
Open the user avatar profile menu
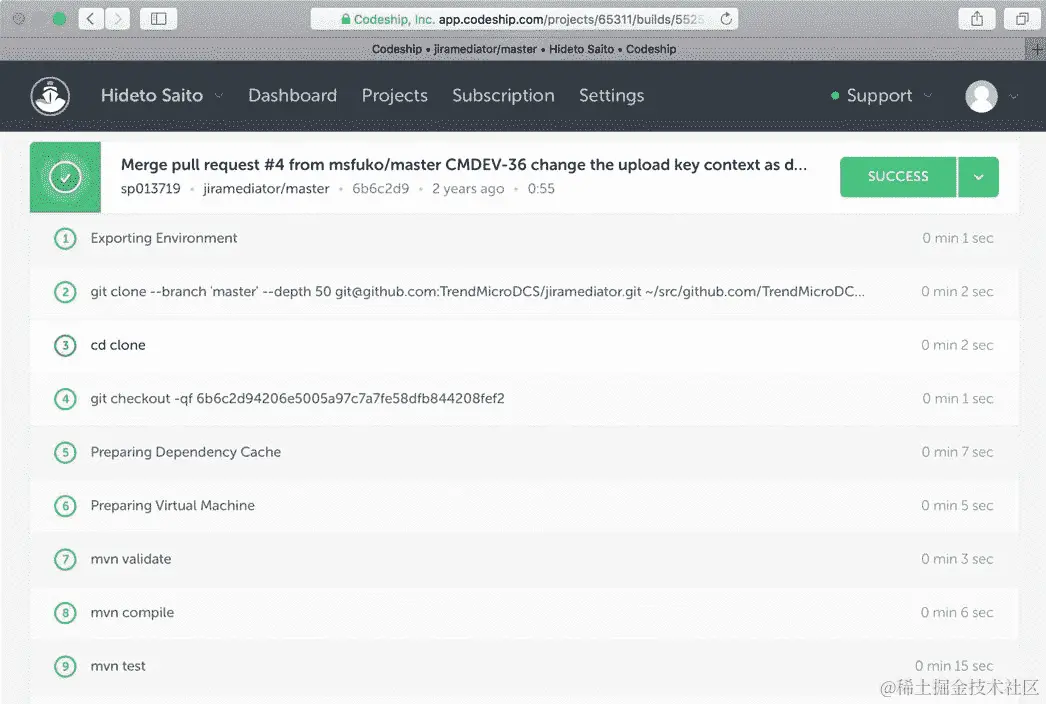click(981, 96)
